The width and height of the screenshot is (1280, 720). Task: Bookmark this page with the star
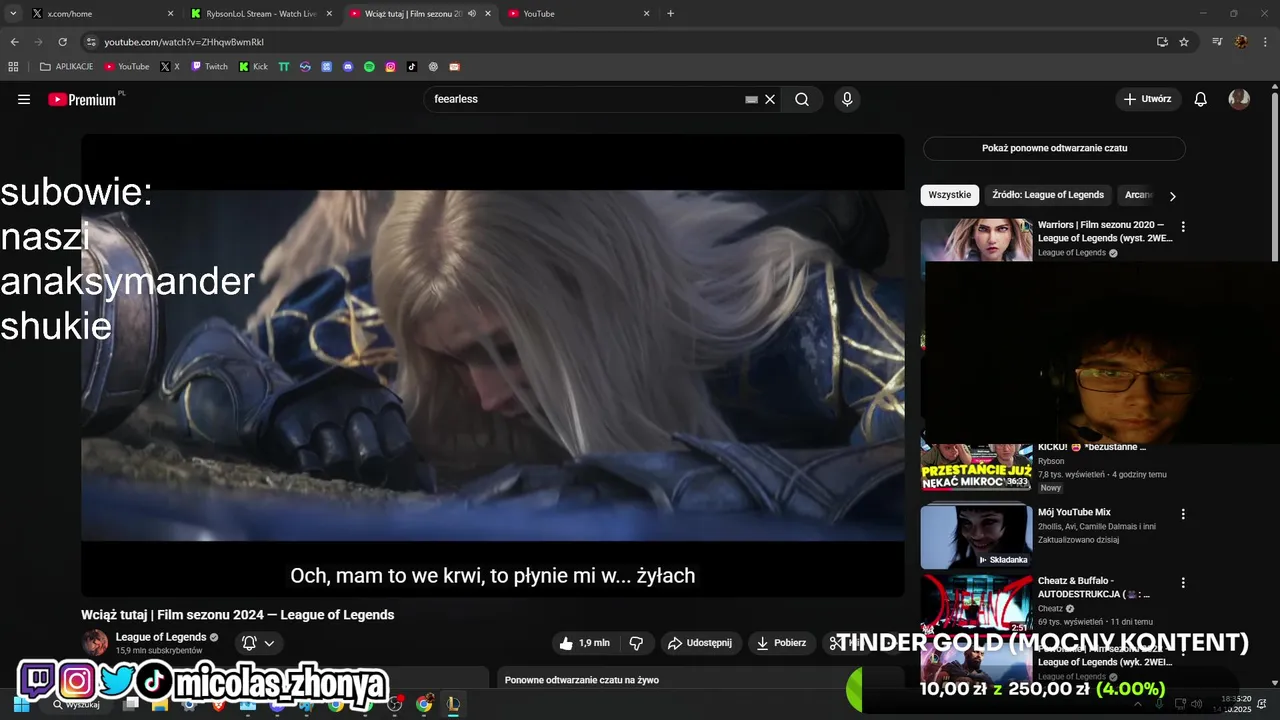(x=1184, y=42)
